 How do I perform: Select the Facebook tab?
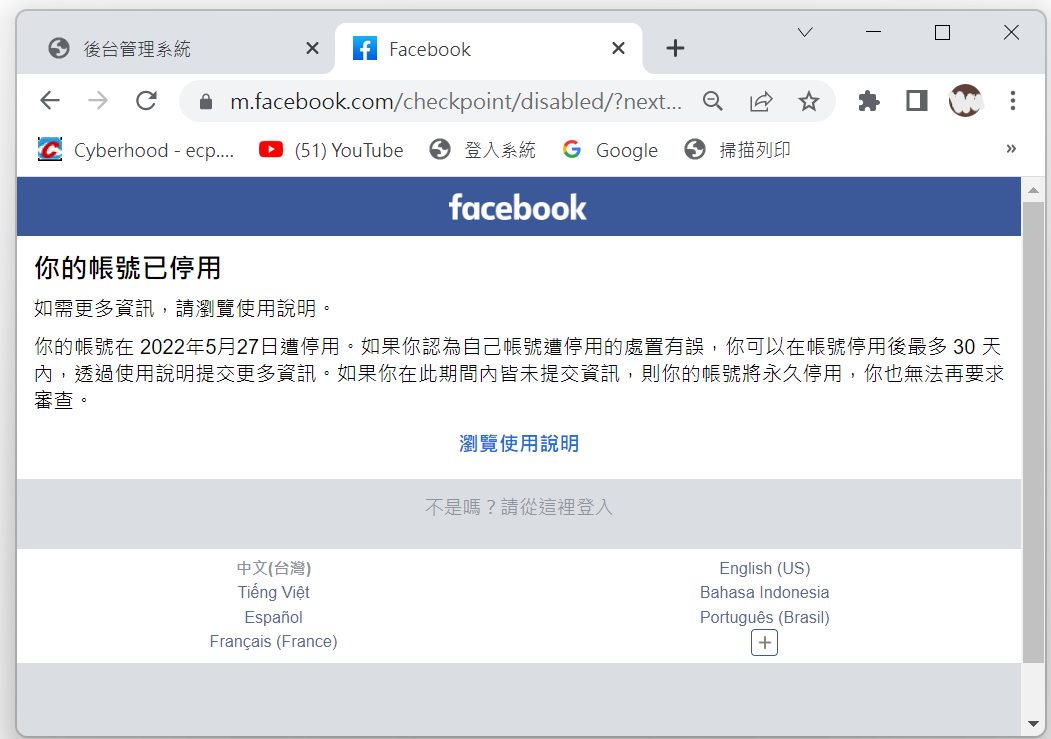click(489, 48)
